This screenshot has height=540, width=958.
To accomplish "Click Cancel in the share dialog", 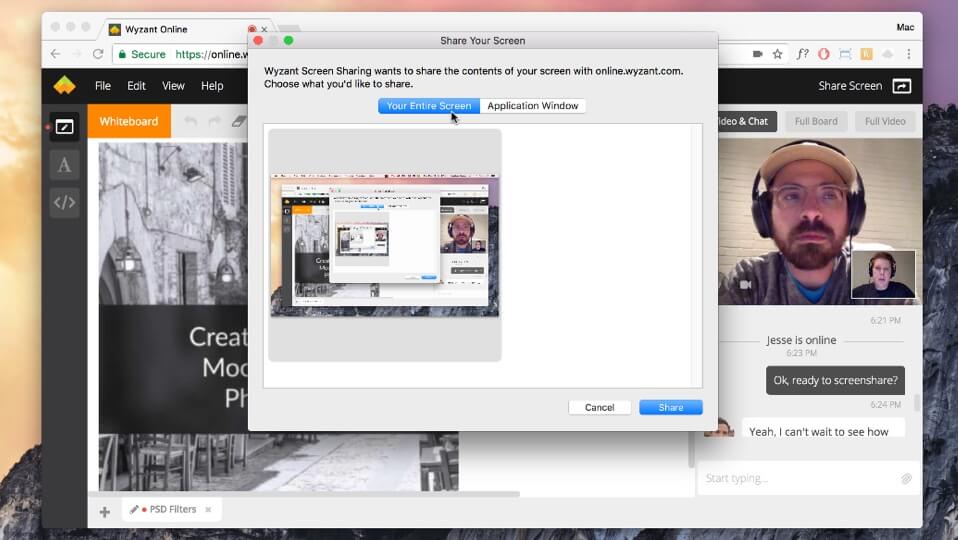I will [599, 408].
